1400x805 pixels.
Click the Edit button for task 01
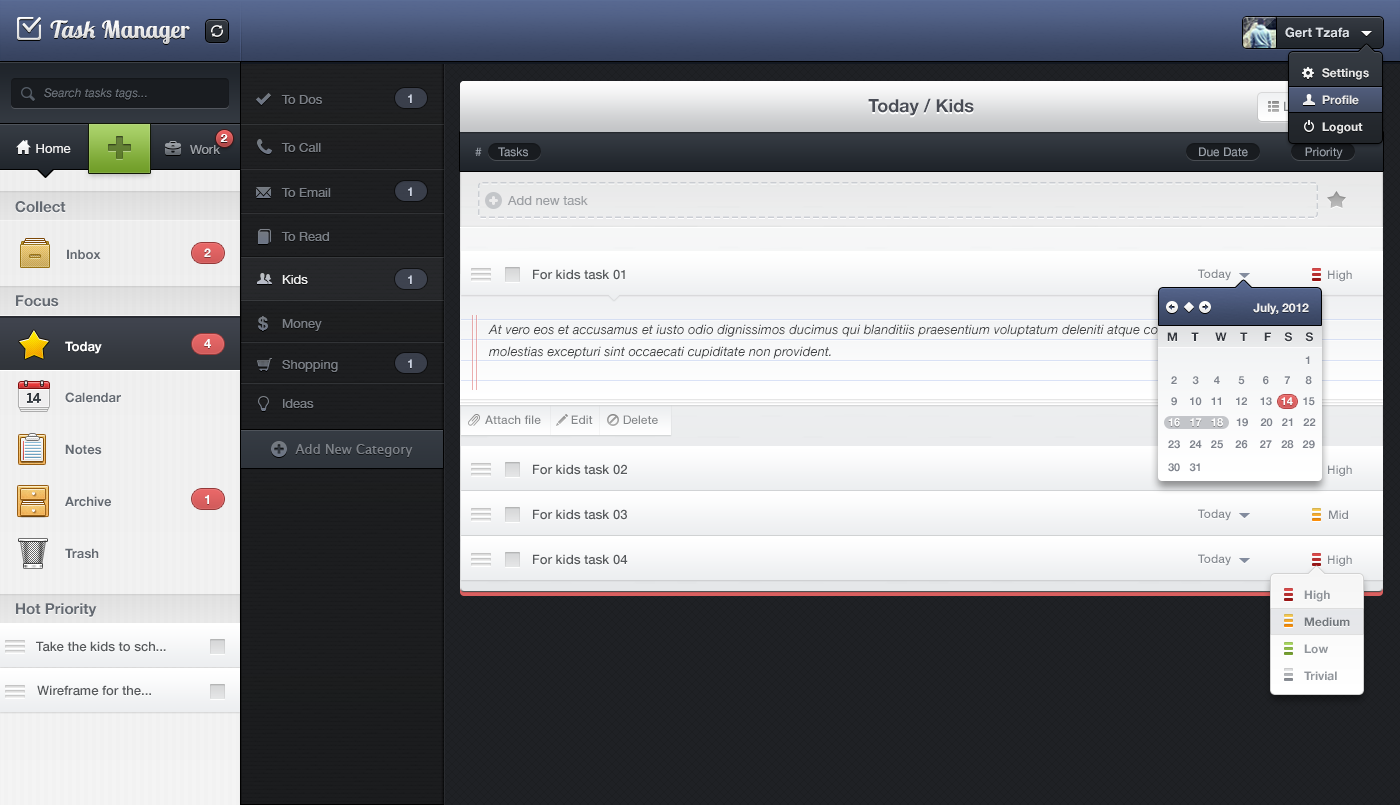(575, 420)
